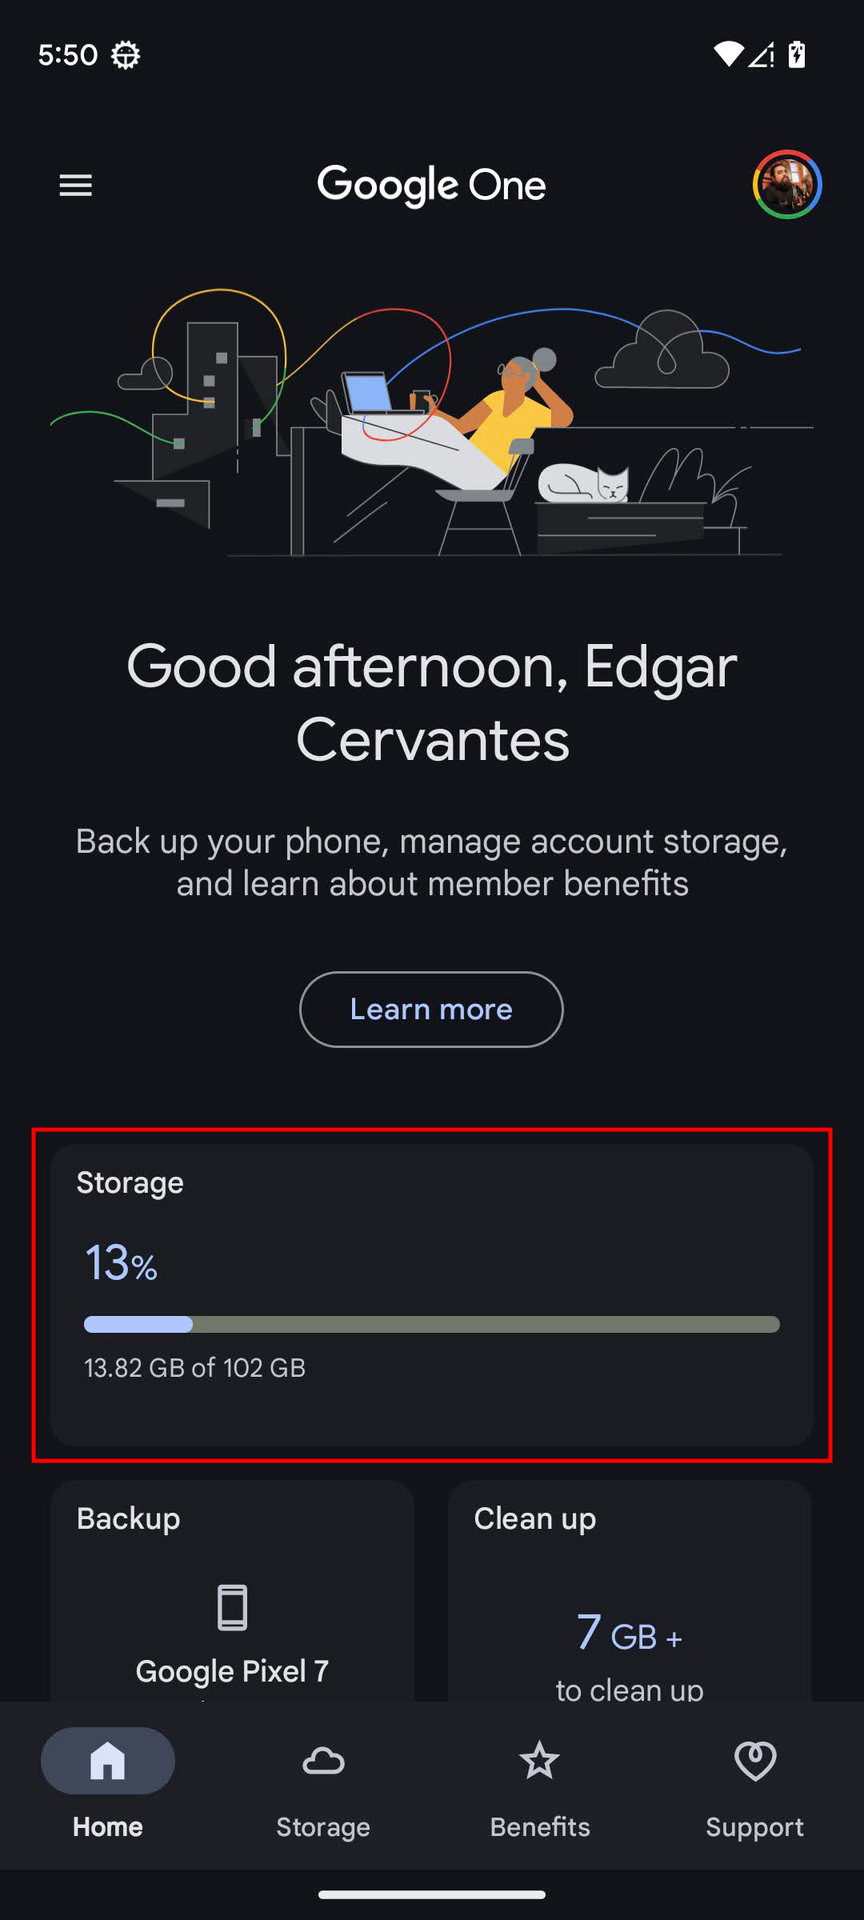Switch to the Support tab label
The width and height of the screenshot is (864, 1920).
click(755, 1827)
